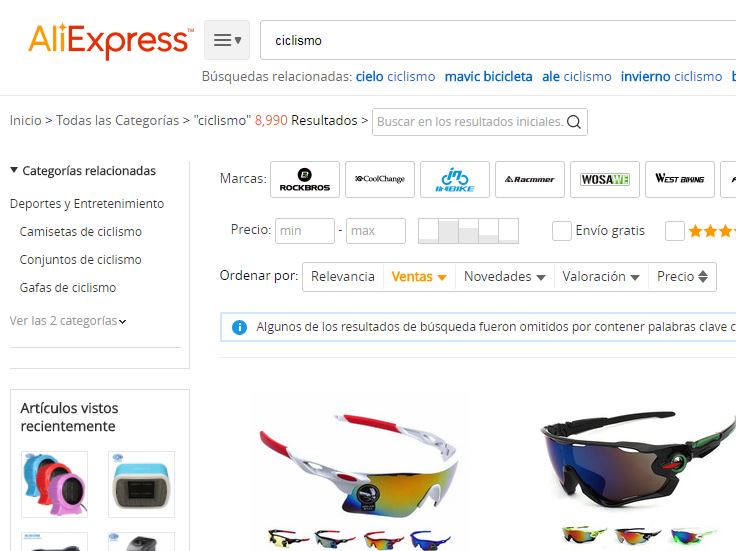Viewport: 736px width, 551px height.
Task: Collapse the Categorías relacionadas section
Action: (14, 170)
